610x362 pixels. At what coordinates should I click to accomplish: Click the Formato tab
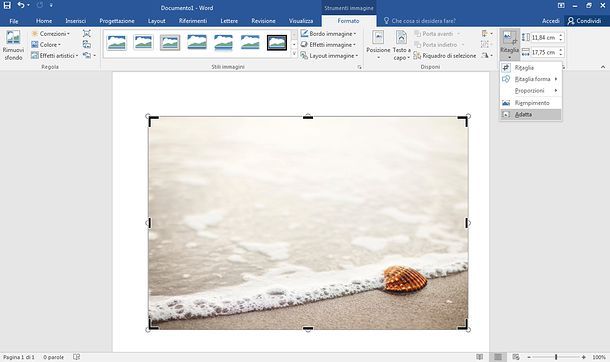[349, 21]
